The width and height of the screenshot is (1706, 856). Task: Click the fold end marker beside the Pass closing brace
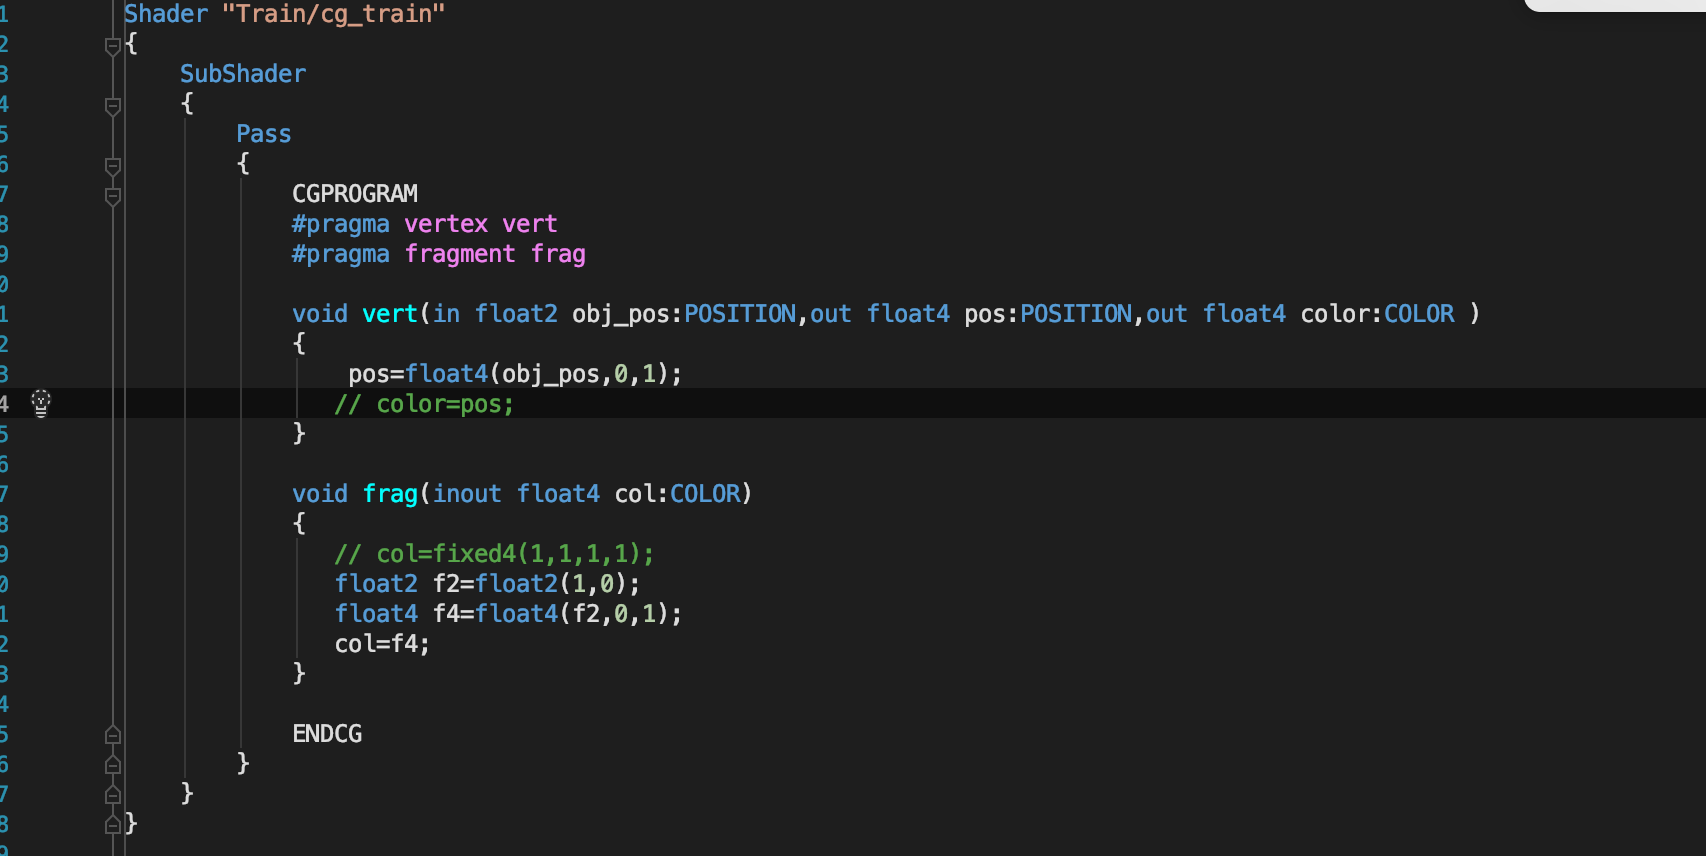[x=113, y=764]
